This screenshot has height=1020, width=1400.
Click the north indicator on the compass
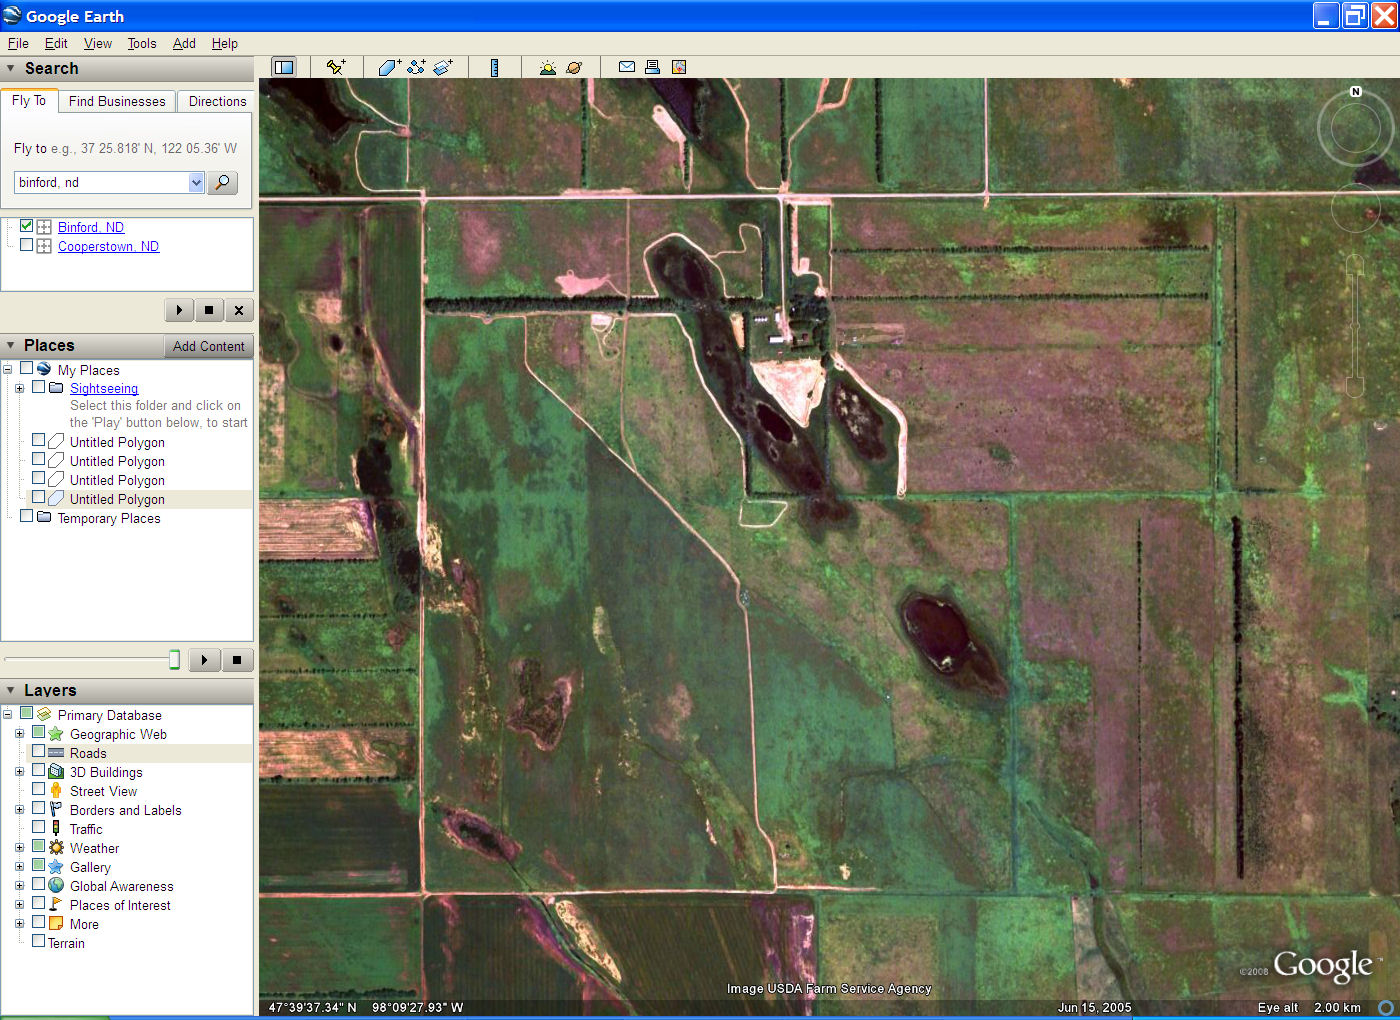click(1356, 92)
